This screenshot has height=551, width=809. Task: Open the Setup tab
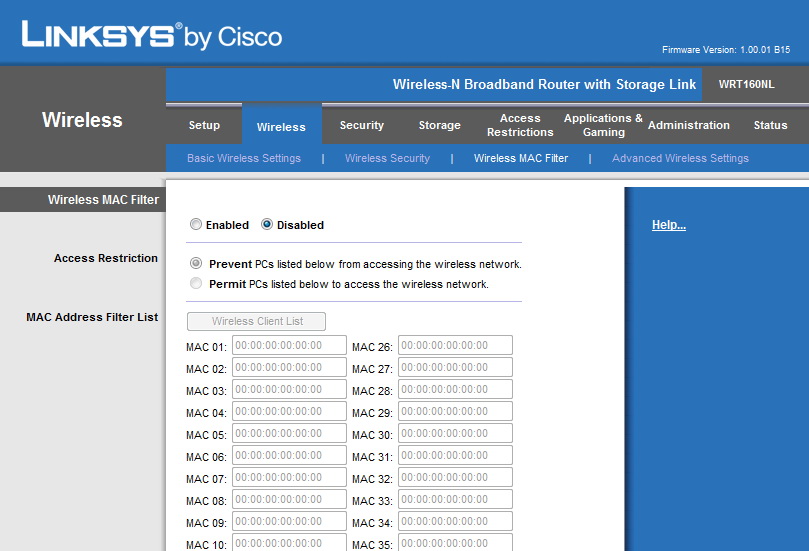(x=204, y=125)
